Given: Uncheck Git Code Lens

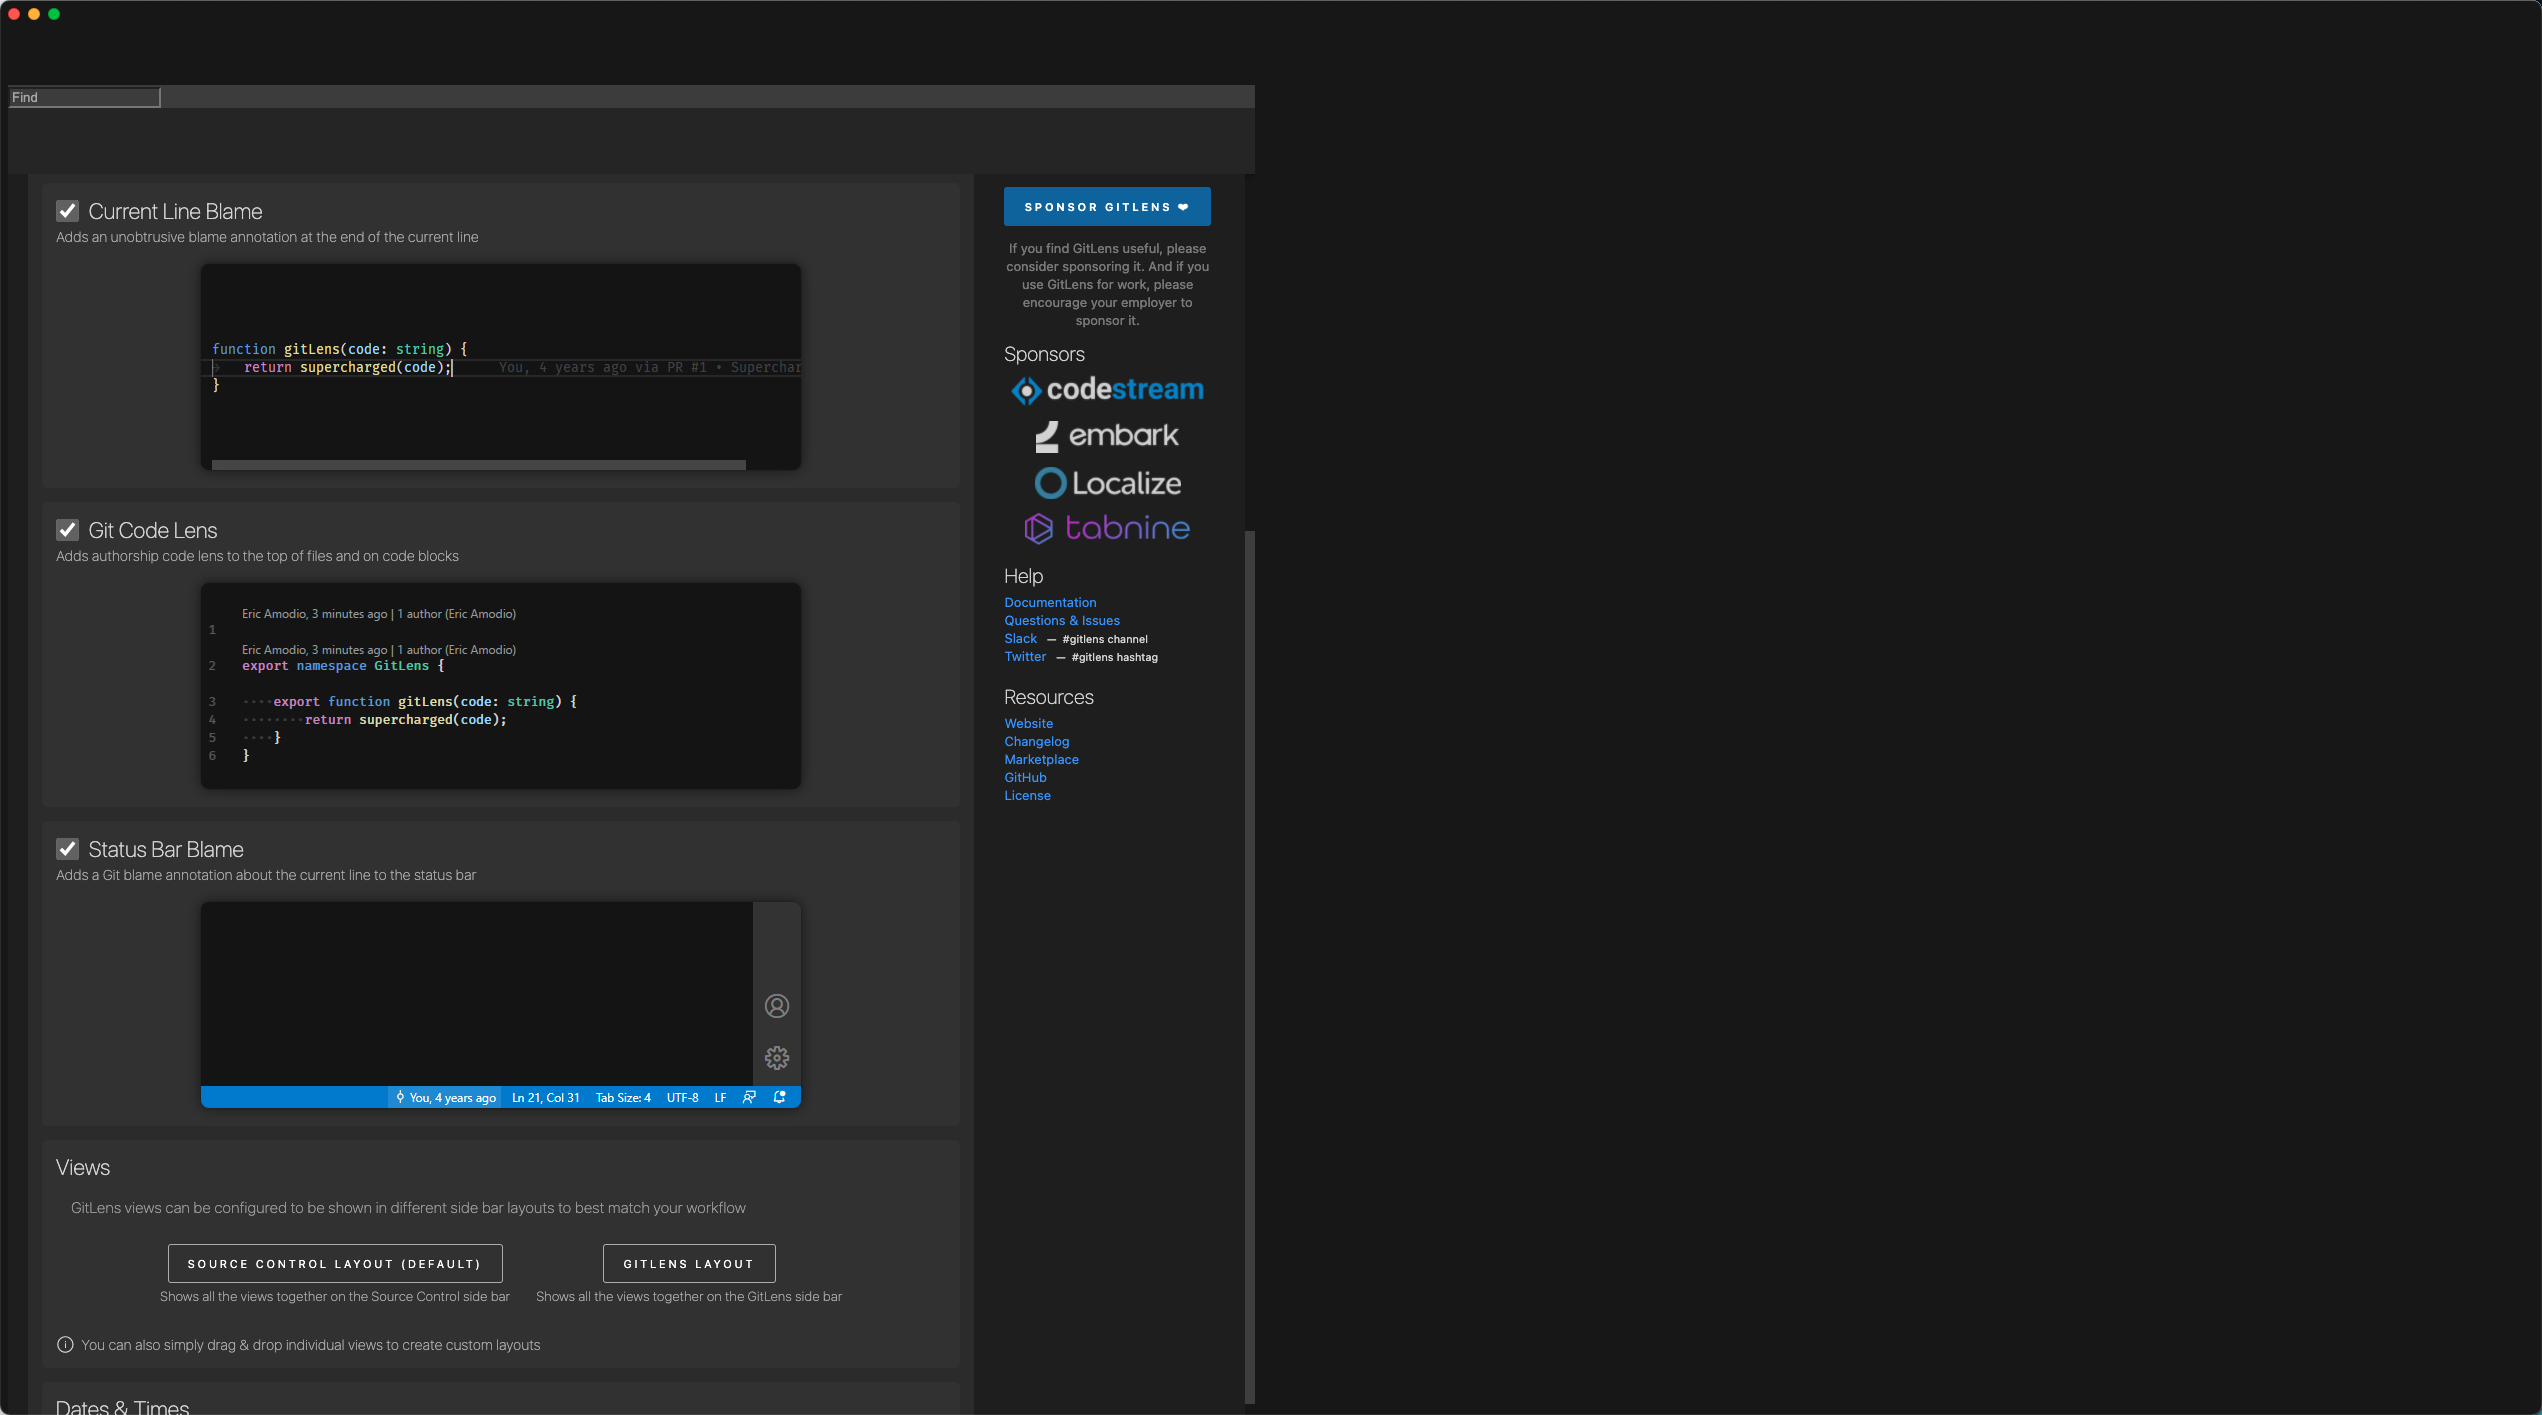Looking at the screenshot, I should coord(68,530).
